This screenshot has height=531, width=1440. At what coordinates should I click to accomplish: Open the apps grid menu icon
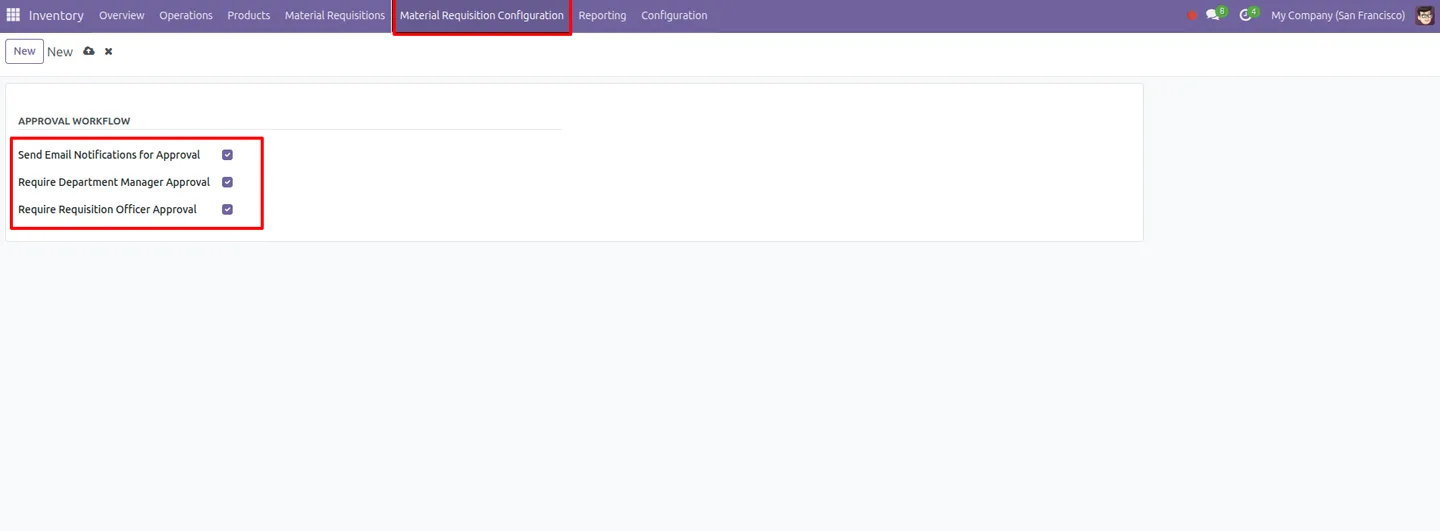point(13,15)
